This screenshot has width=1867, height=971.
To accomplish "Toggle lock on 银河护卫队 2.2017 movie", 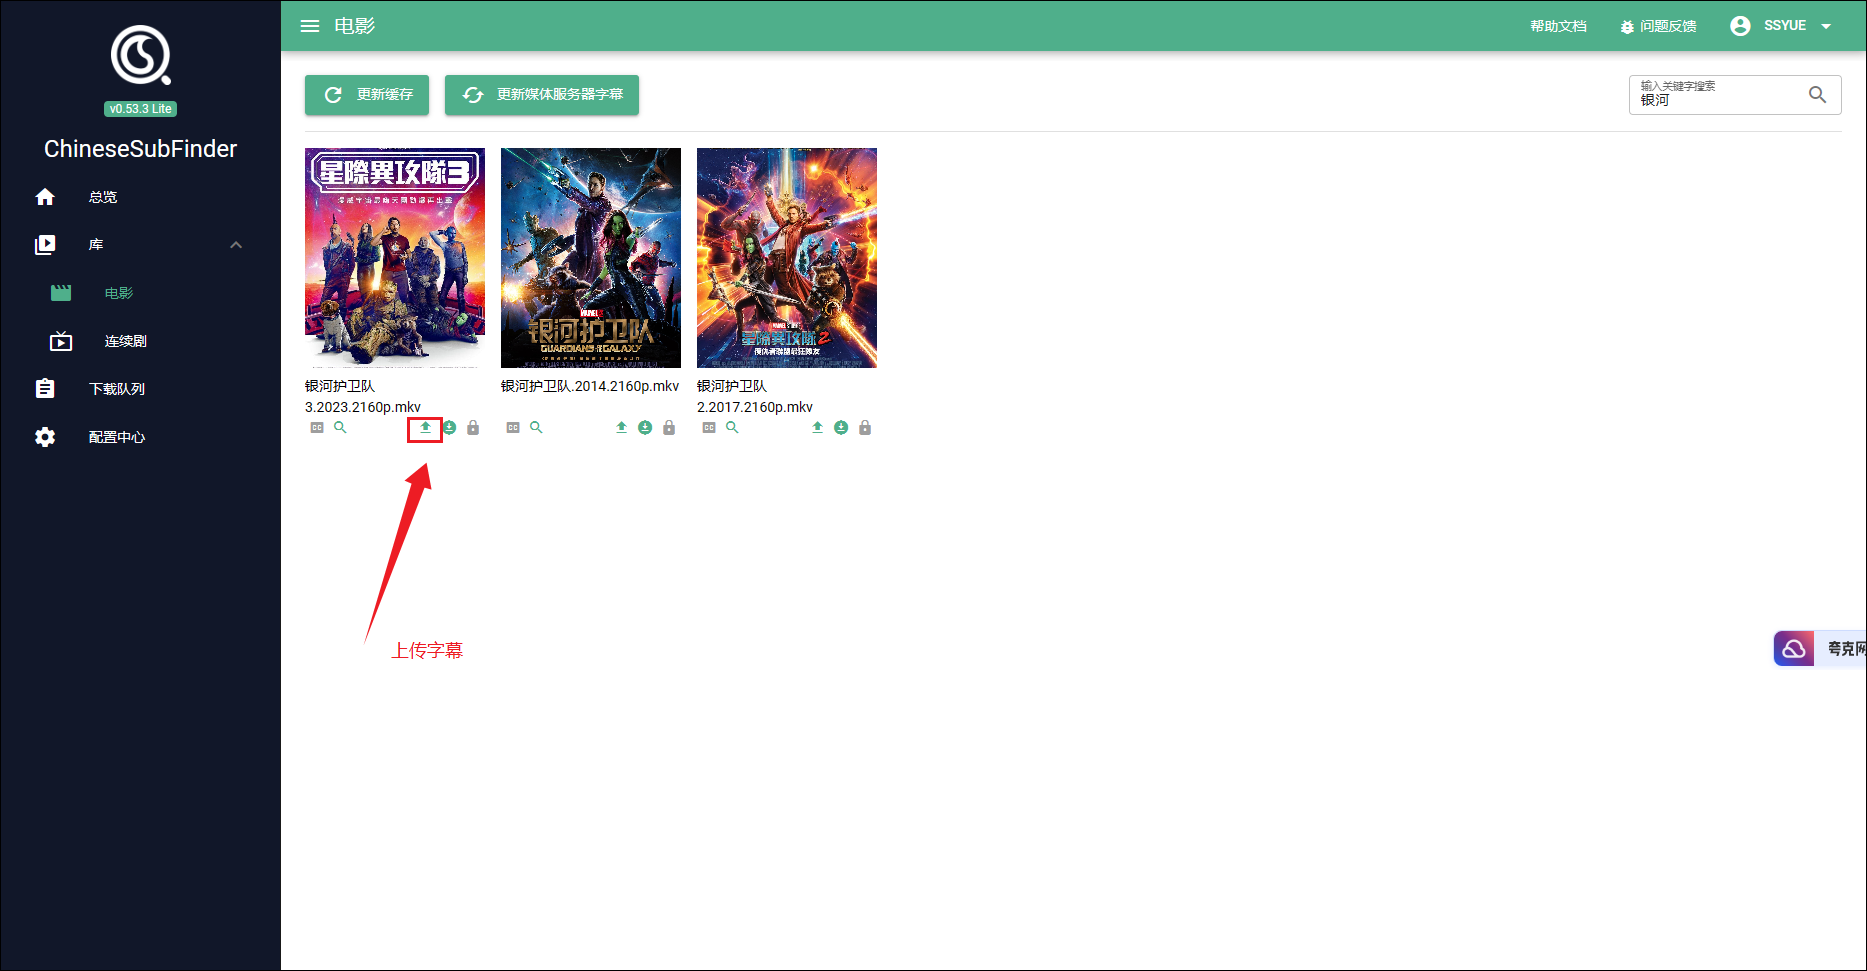I will [865, 428].
